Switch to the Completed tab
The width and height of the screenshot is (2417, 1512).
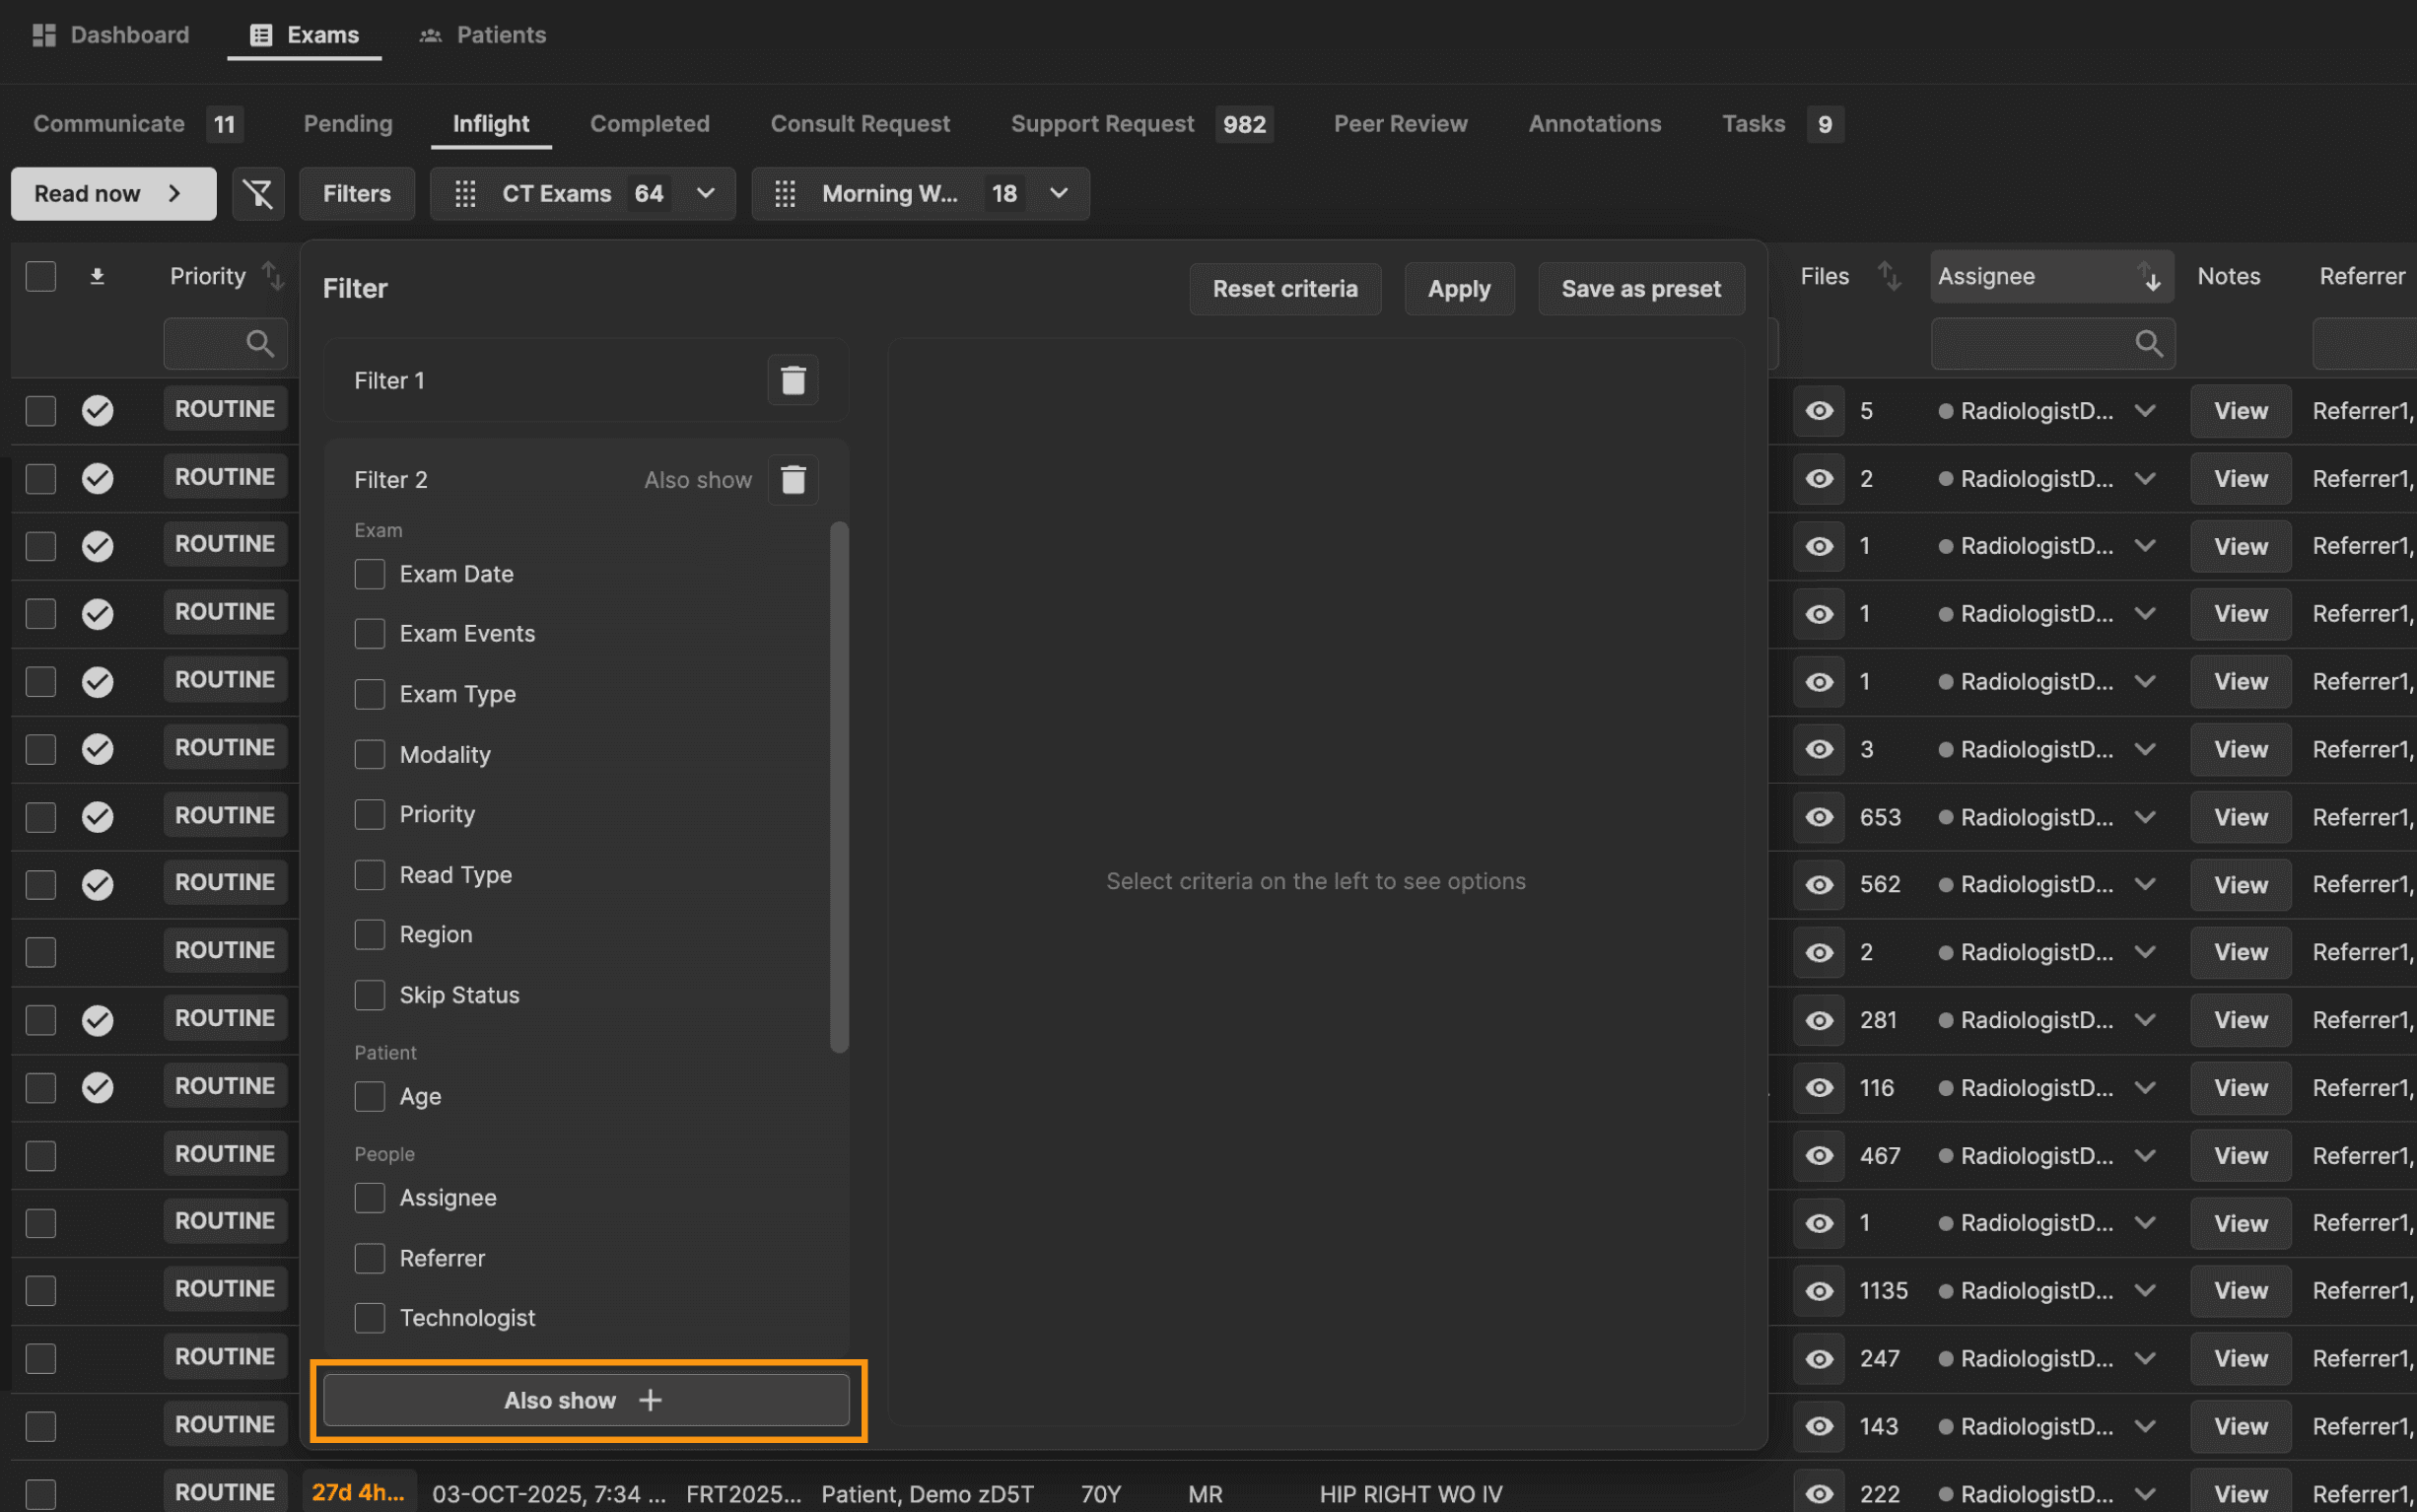pos(649,124)
